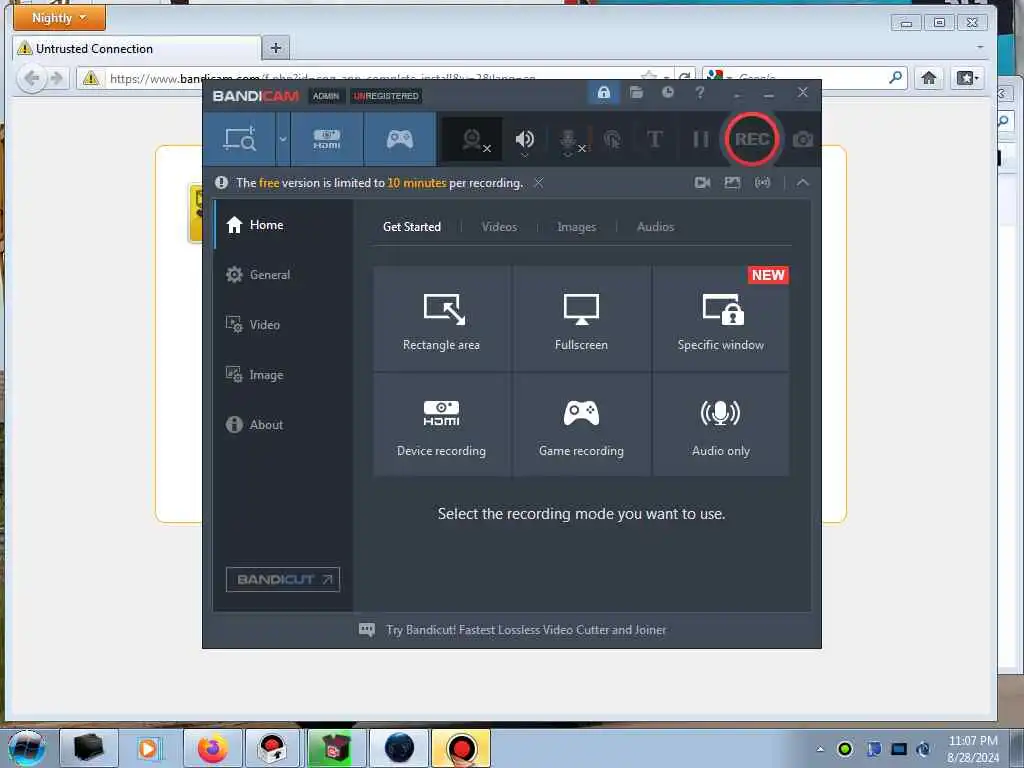Dismiss the free version limit notice
The height and width of the screenshot is (768, 1024).
click(x=538, y=183)
